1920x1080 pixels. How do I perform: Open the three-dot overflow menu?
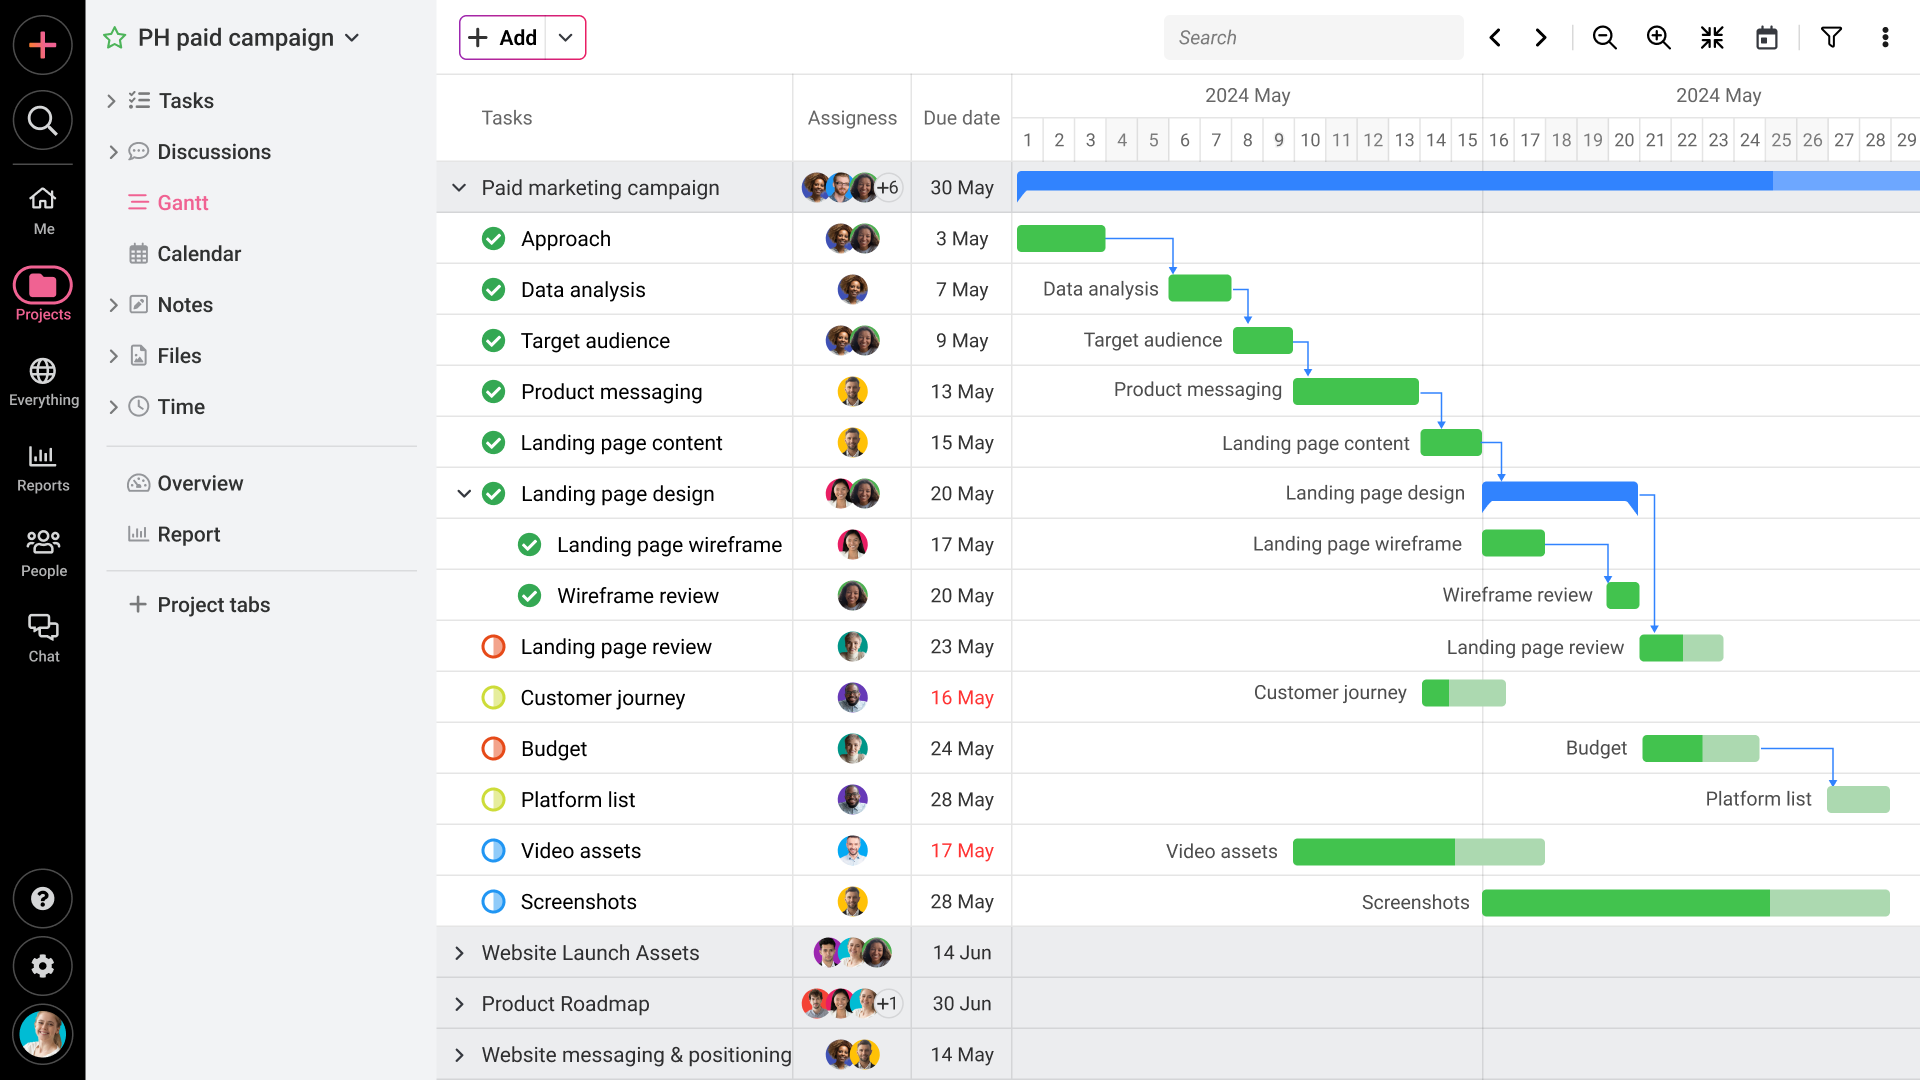1885,37
